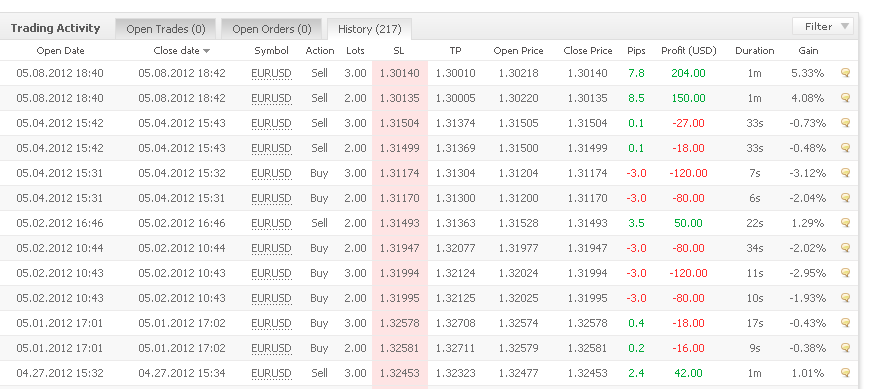880x389 pixels.
Task: Open EURUSD symbol link in first row
Action: 271,73
